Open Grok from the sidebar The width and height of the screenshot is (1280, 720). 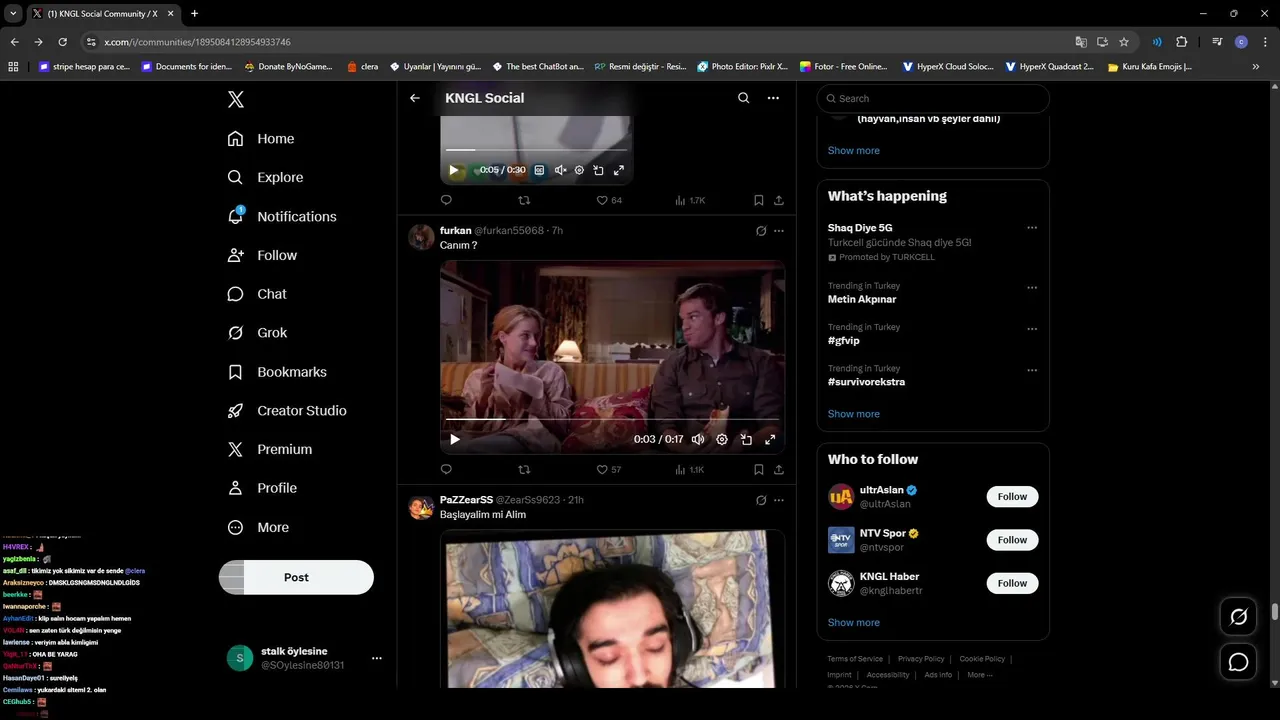coord(257,333)
